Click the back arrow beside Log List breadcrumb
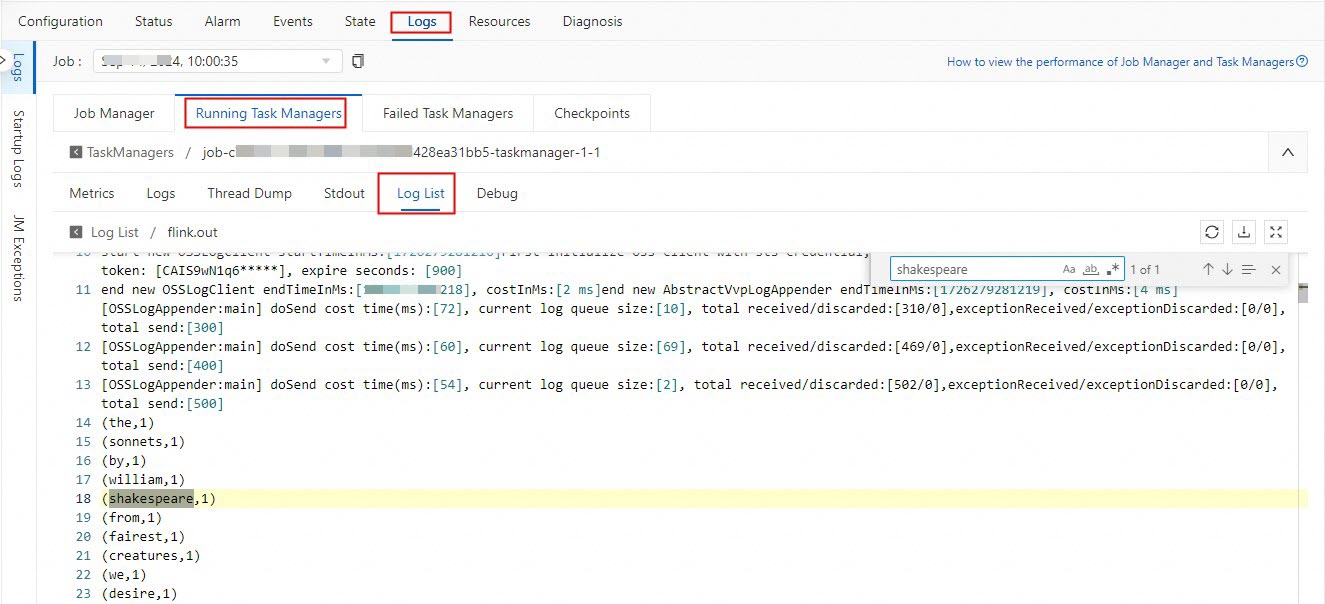This screenshot has height=604, width=1325. [75, 232]
